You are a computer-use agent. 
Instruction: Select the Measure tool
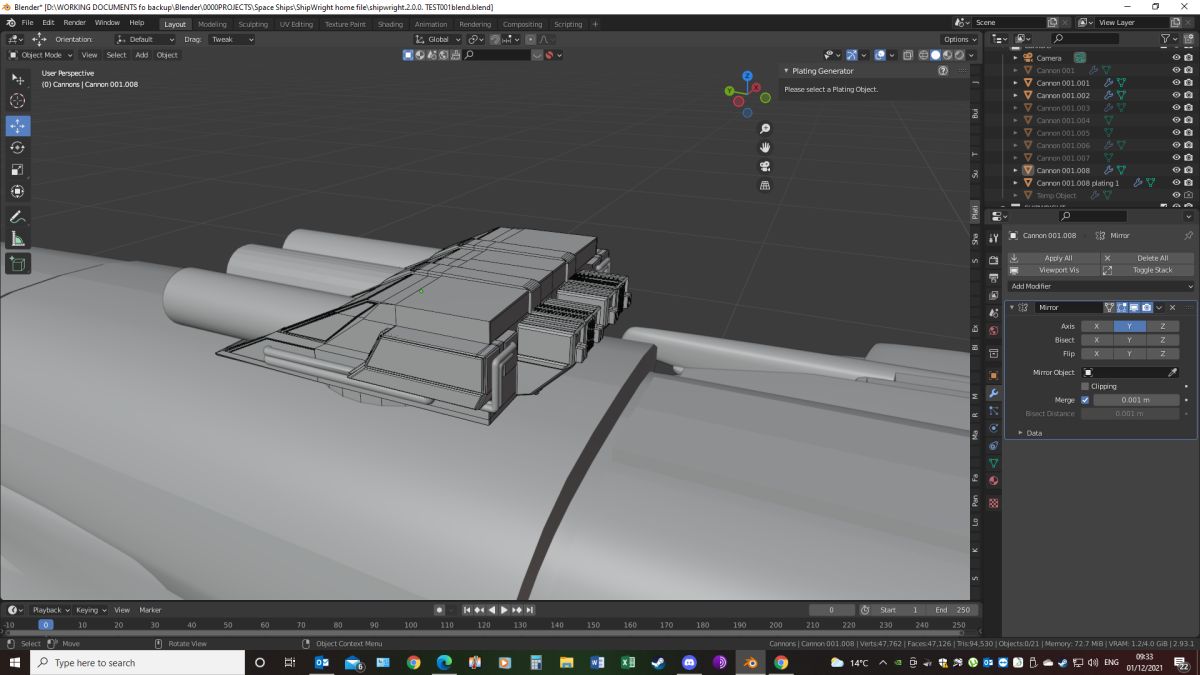(17, 238)
